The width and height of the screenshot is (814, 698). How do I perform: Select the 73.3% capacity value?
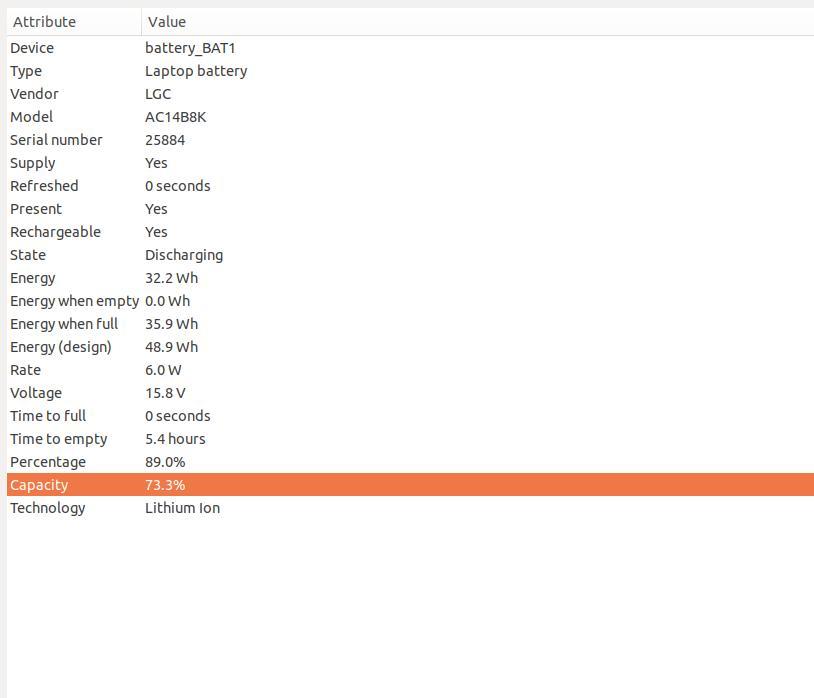pyautogui.click(x=165, y=485)
